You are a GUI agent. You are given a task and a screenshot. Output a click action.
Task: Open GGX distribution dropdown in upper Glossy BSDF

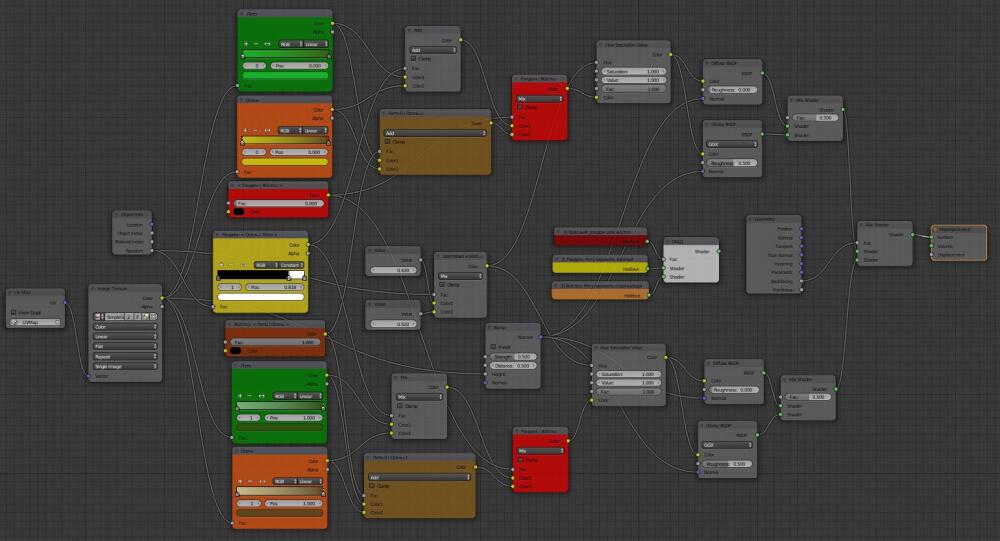coord(732,144)
